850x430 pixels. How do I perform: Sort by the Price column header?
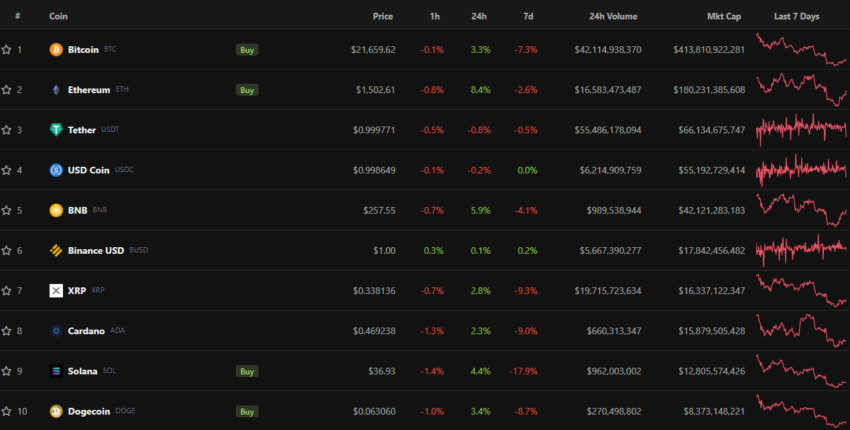click(383, 16)
